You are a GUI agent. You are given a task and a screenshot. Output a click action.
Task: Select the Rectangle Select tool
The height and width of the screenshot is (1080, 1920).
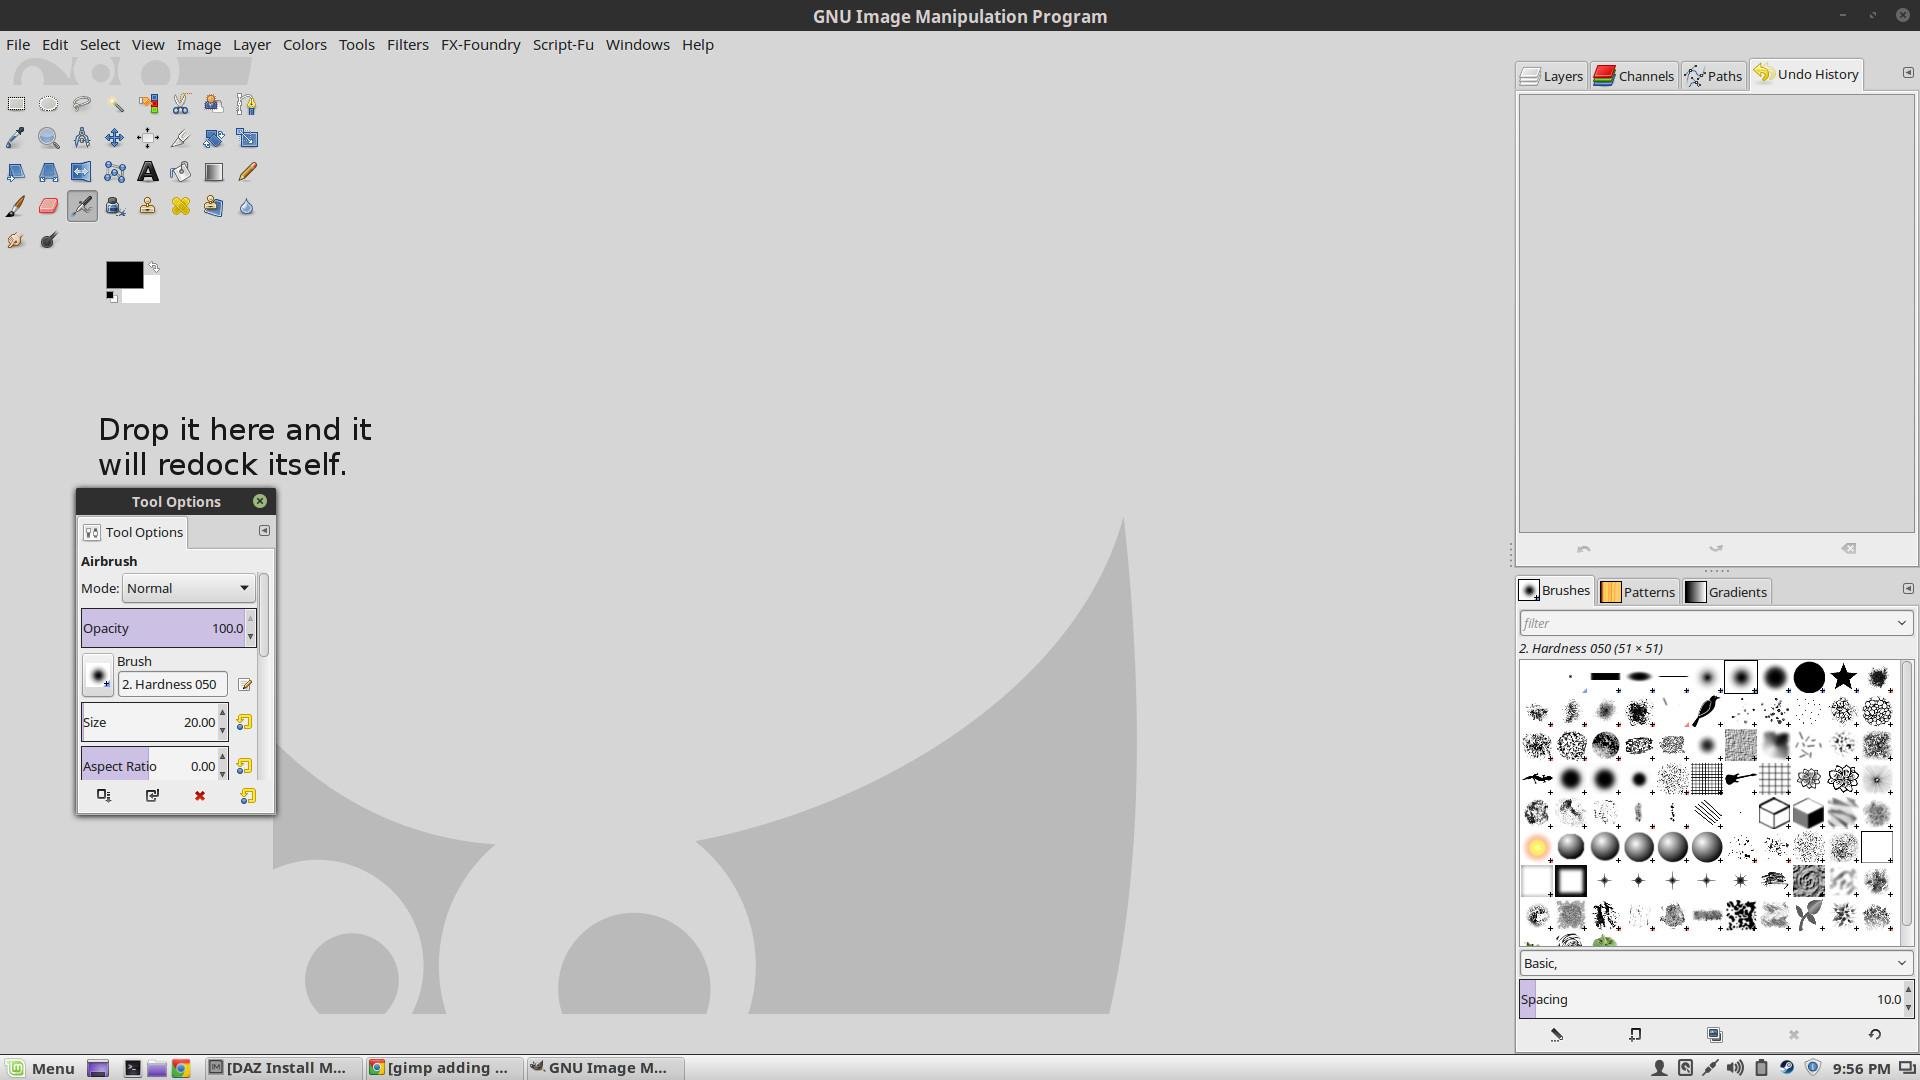(16, 104)
